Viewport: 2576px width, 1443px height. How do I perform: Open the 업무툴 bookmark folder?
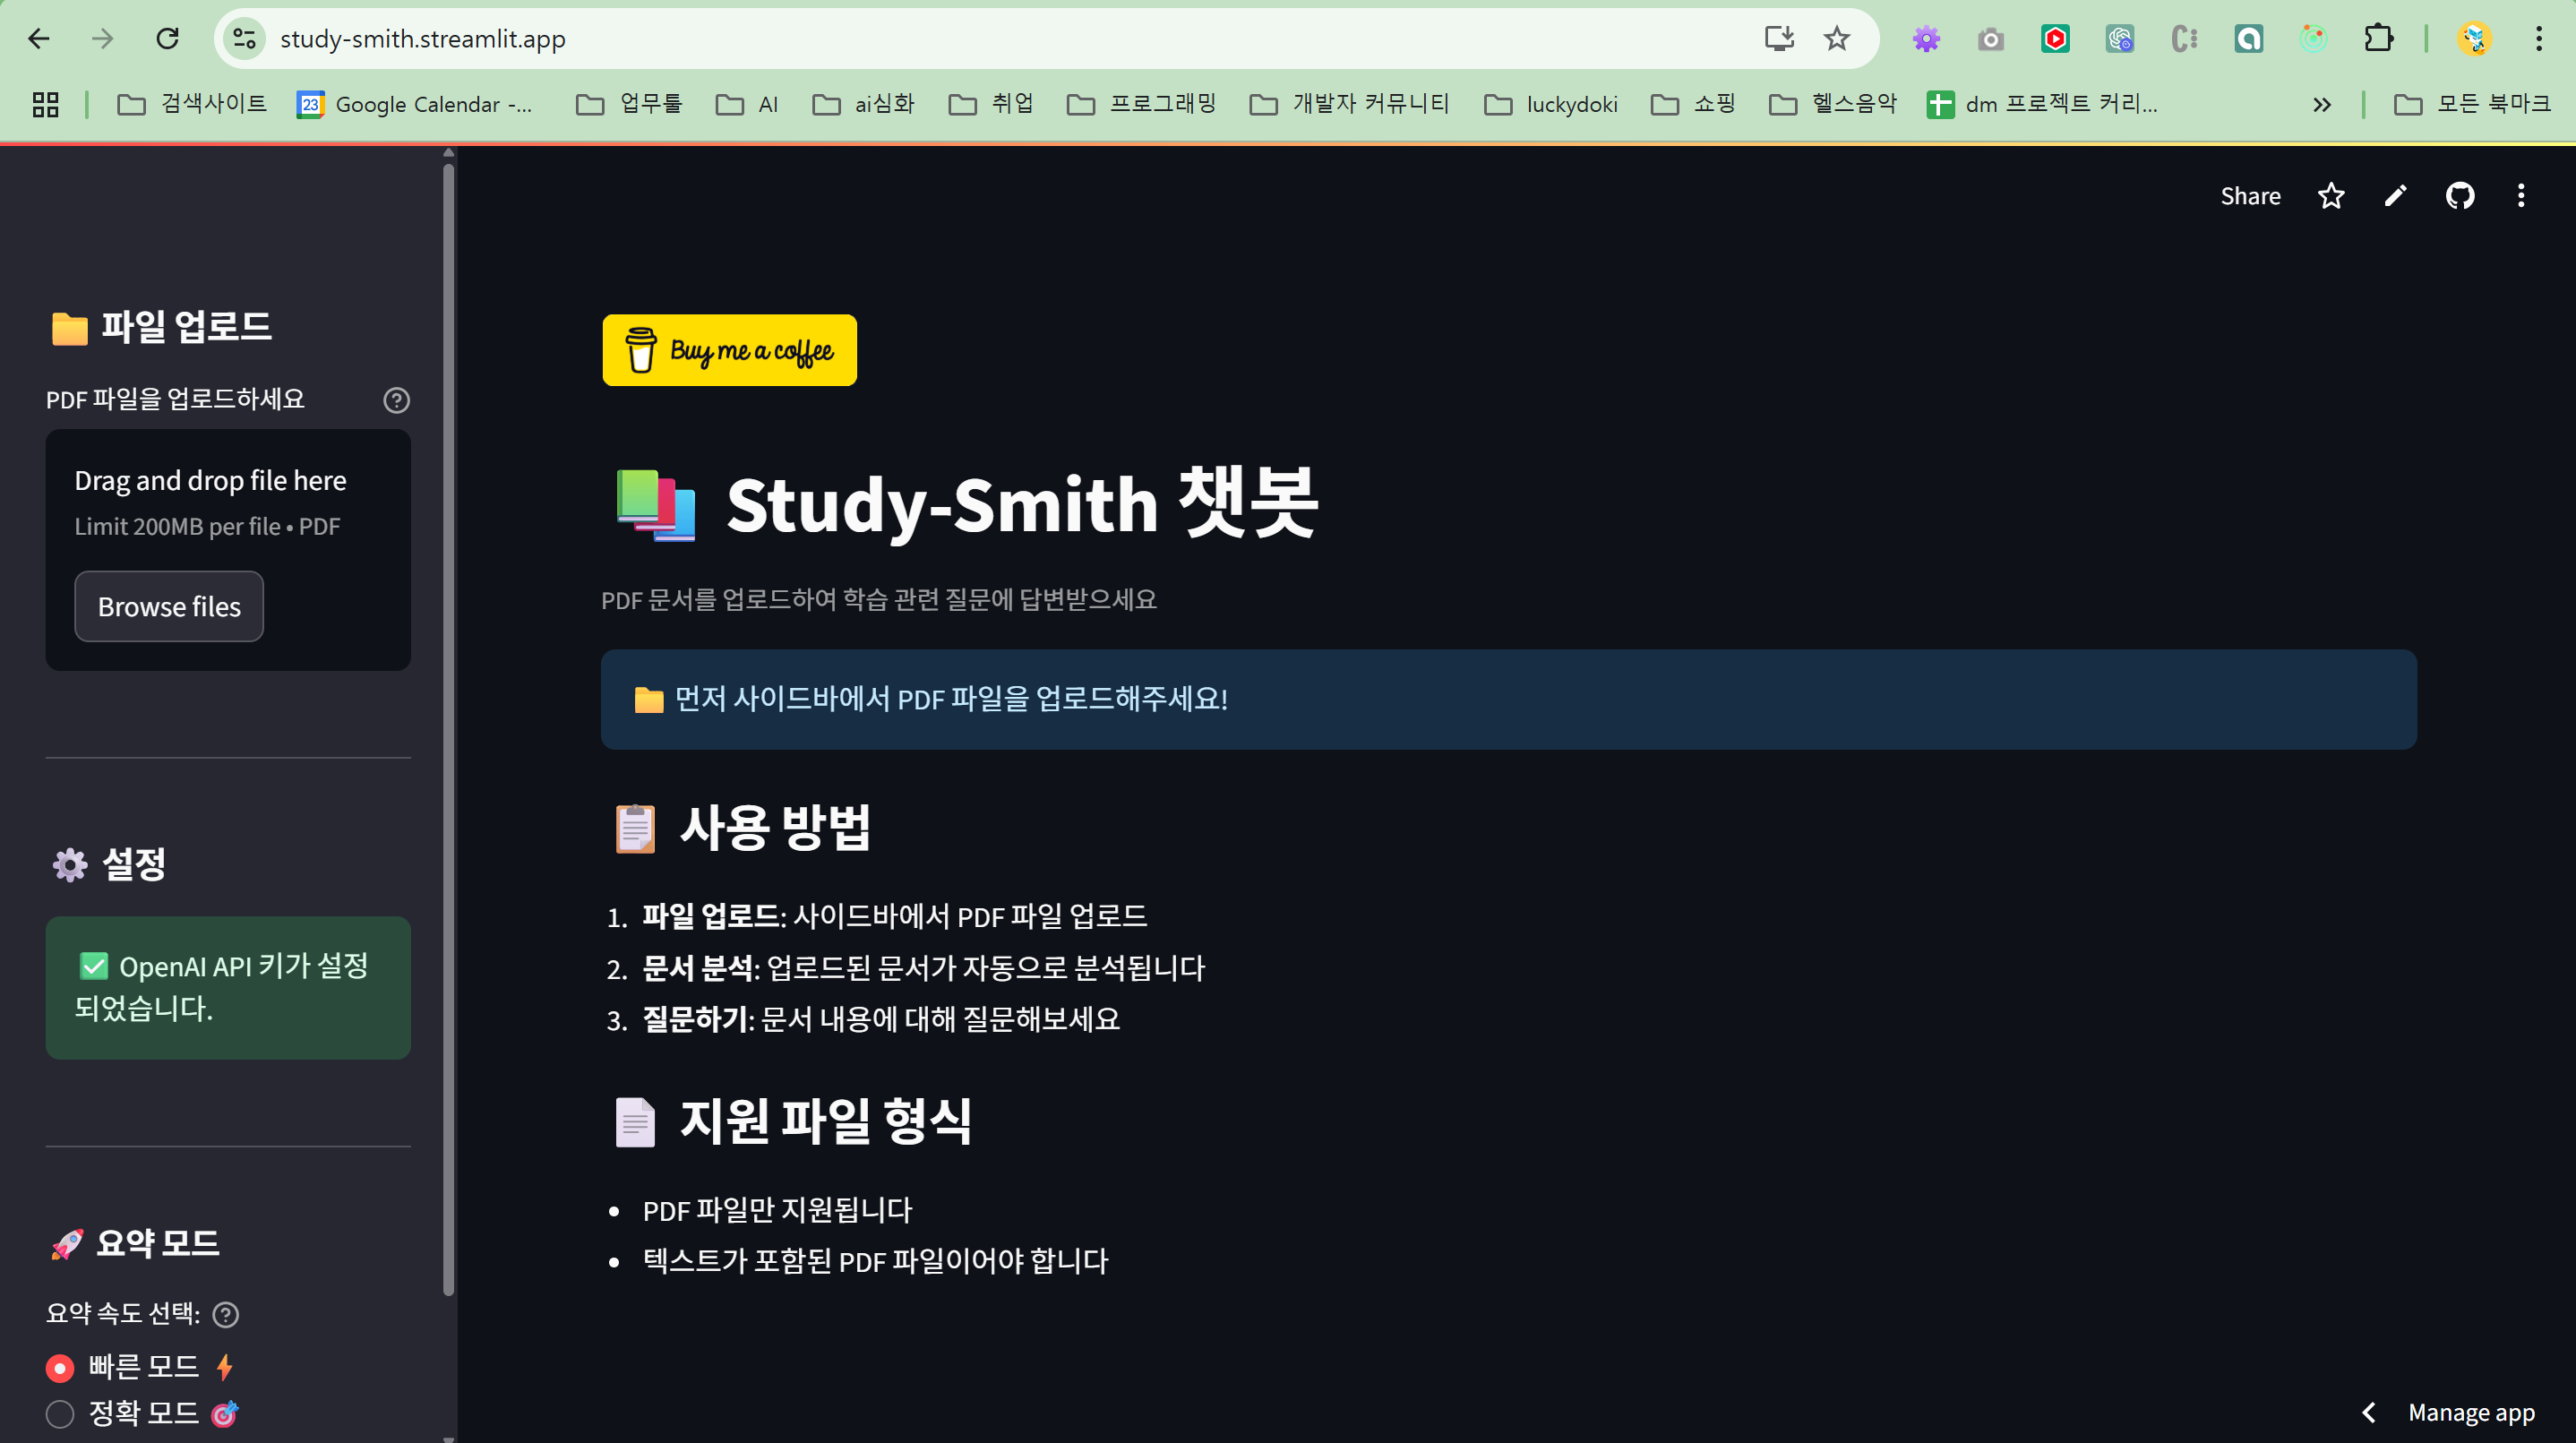pyautogui.click(x=629, y=104)
